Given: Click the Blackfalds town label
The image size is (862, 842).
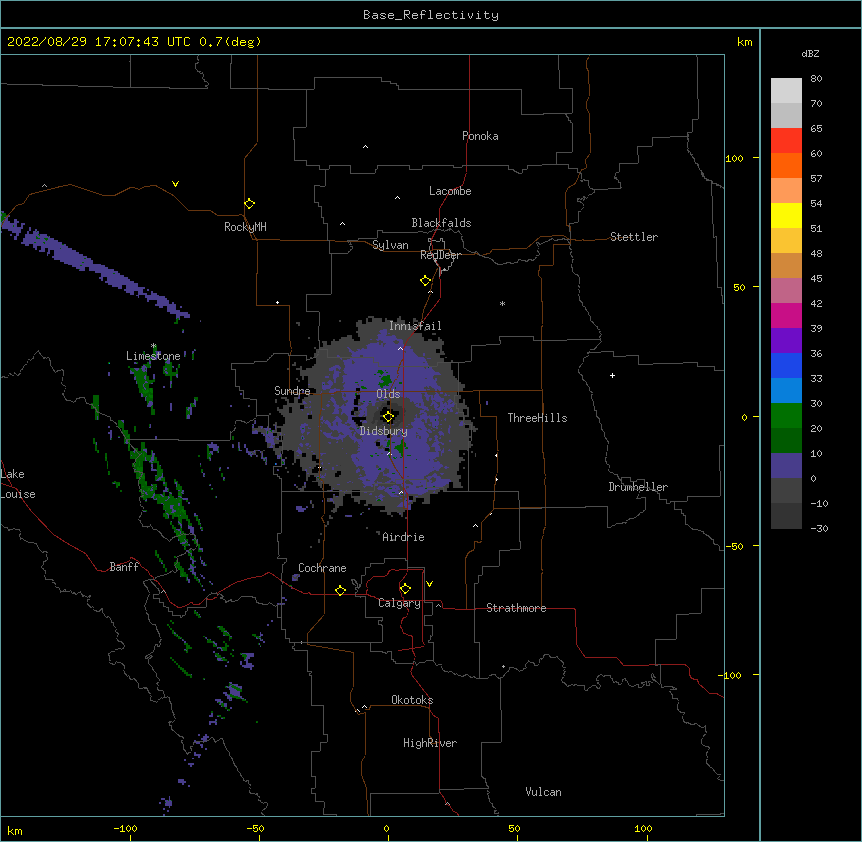Looking at the screenshot, I should coord(441,223).
